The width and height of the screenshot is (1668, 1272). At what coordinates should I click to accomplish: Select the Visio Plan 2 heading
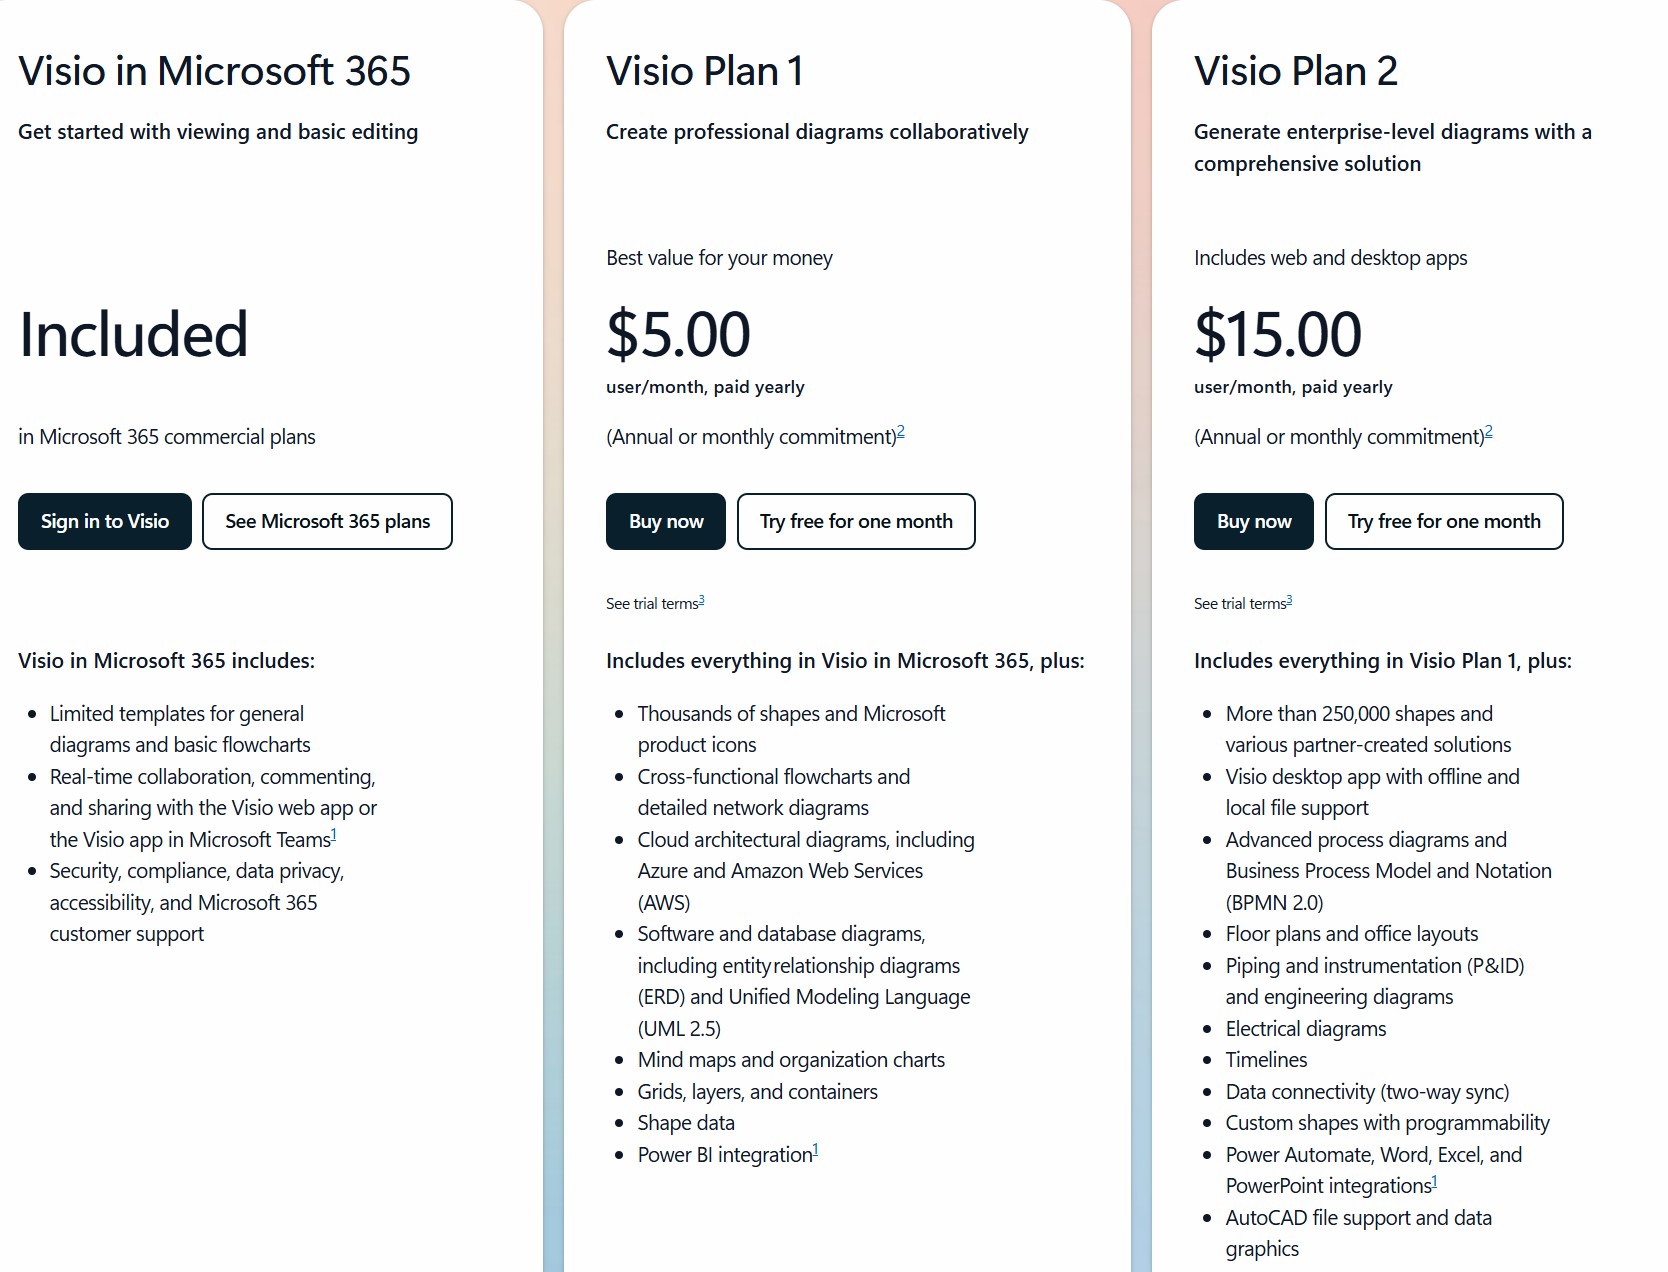1295,70
